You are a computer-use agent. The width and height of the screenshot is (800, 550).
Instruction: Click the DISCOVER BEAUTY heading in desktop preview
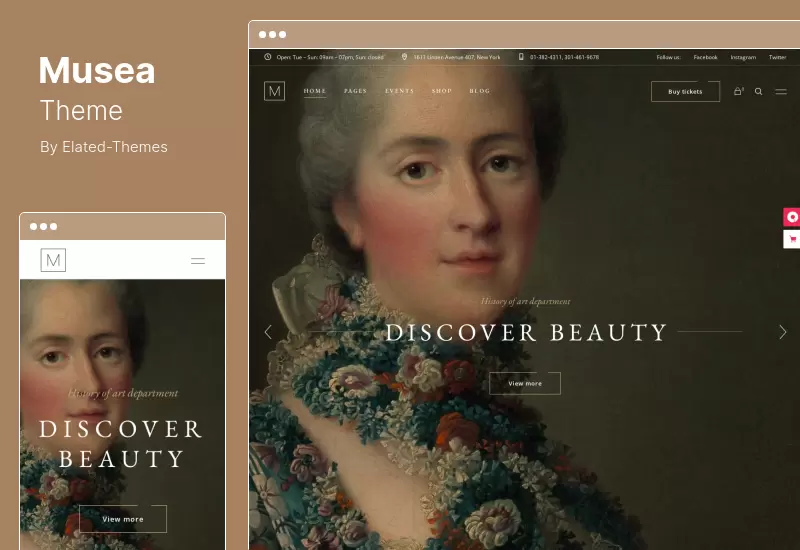coord(526,333)
